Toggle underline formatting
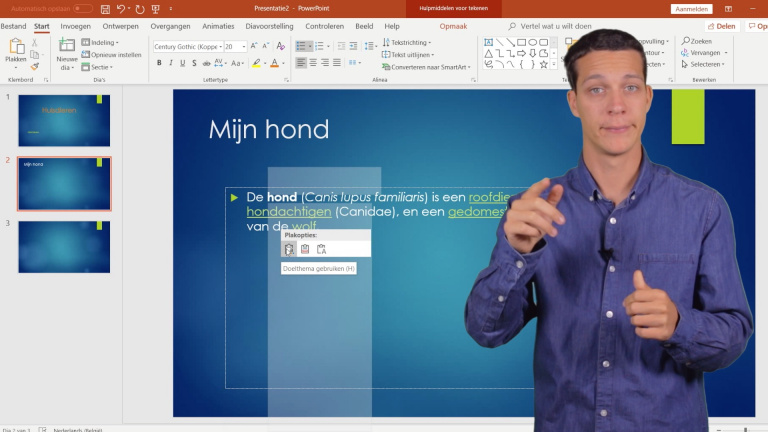This screenshot has height=432, width=768. pyautogui.click(x=183, y=63)
